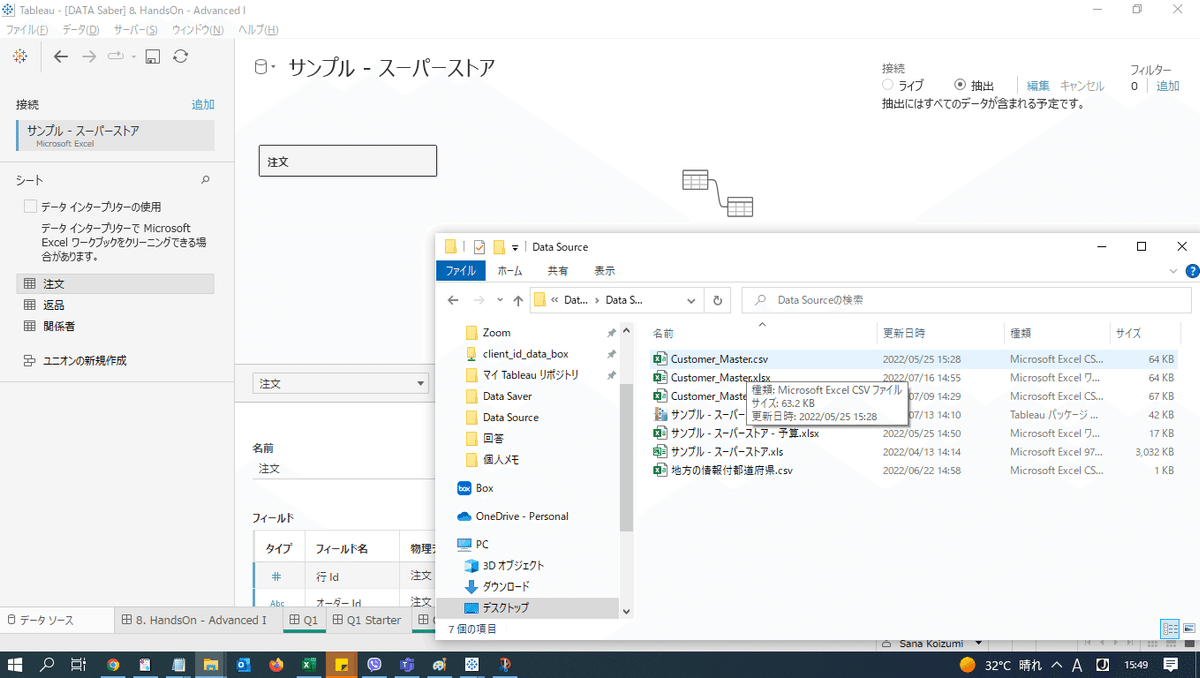Click the search icon beside シート heading
This screenshot has height=678, width=1200.
tap(205, 180)
